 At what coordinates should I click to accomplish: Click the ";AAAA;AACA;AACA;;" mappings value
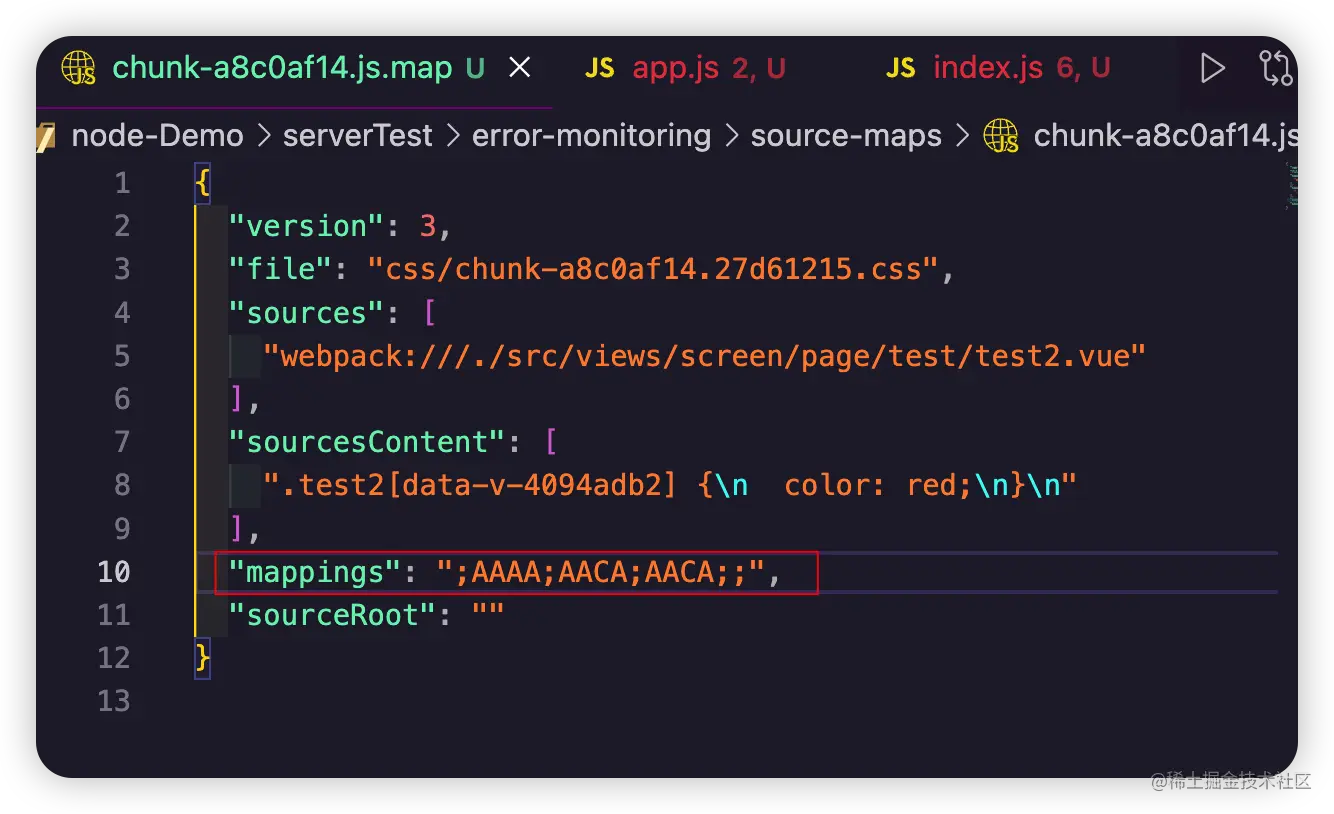pyautogui.click(x=600, y=572)
